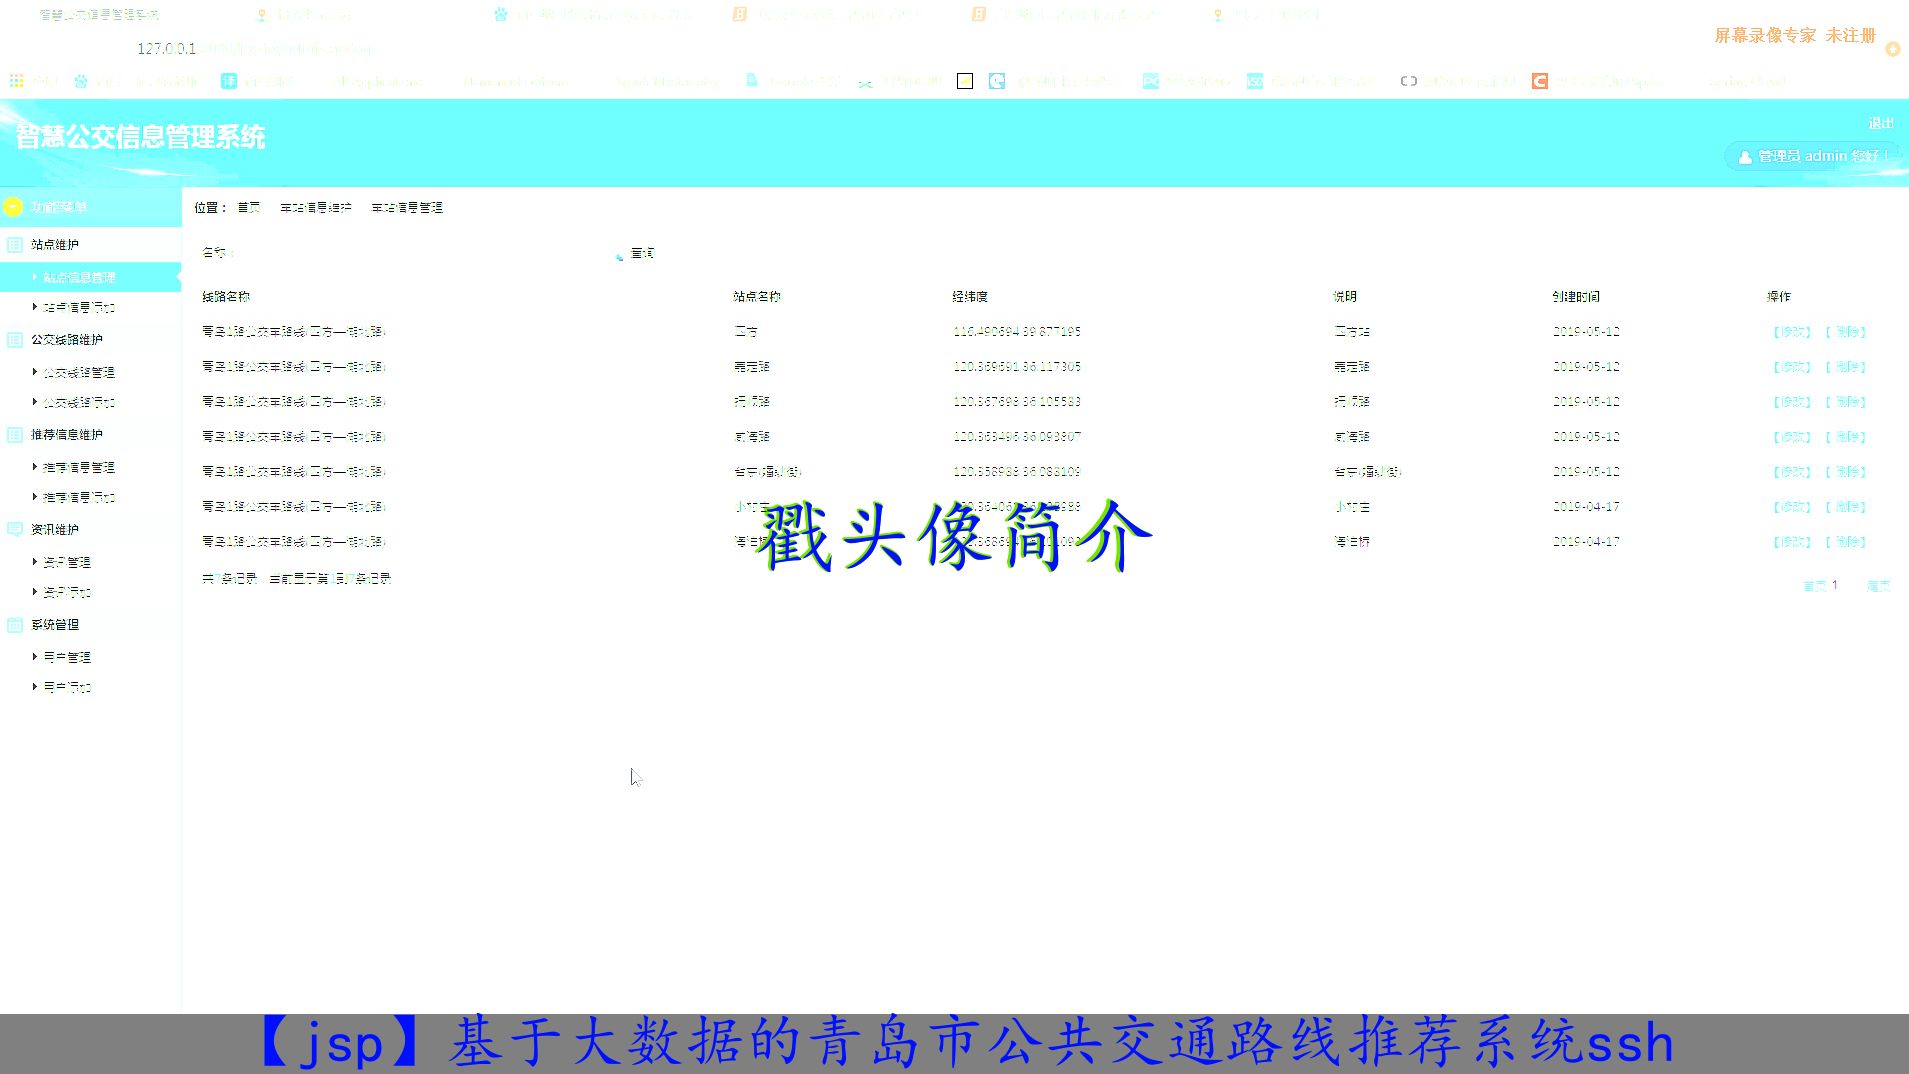Click the 116.490694 39.877195 coordinate cell
Image resolution: width=1909 pixels, height=1074 pixels.
coord(1017,332)
